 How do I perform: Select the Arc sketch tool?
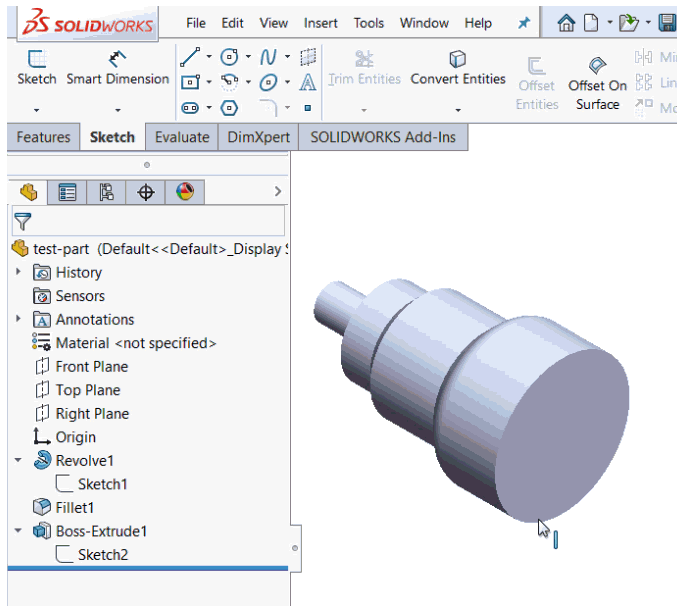[229, 82]
